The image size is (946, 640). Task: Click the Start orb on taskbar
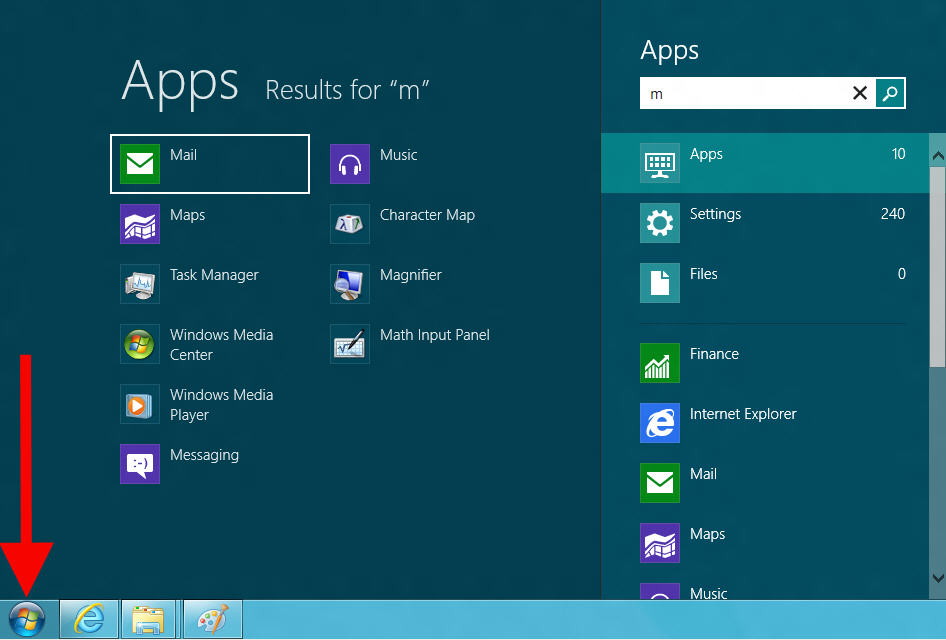tap(27, 619)
